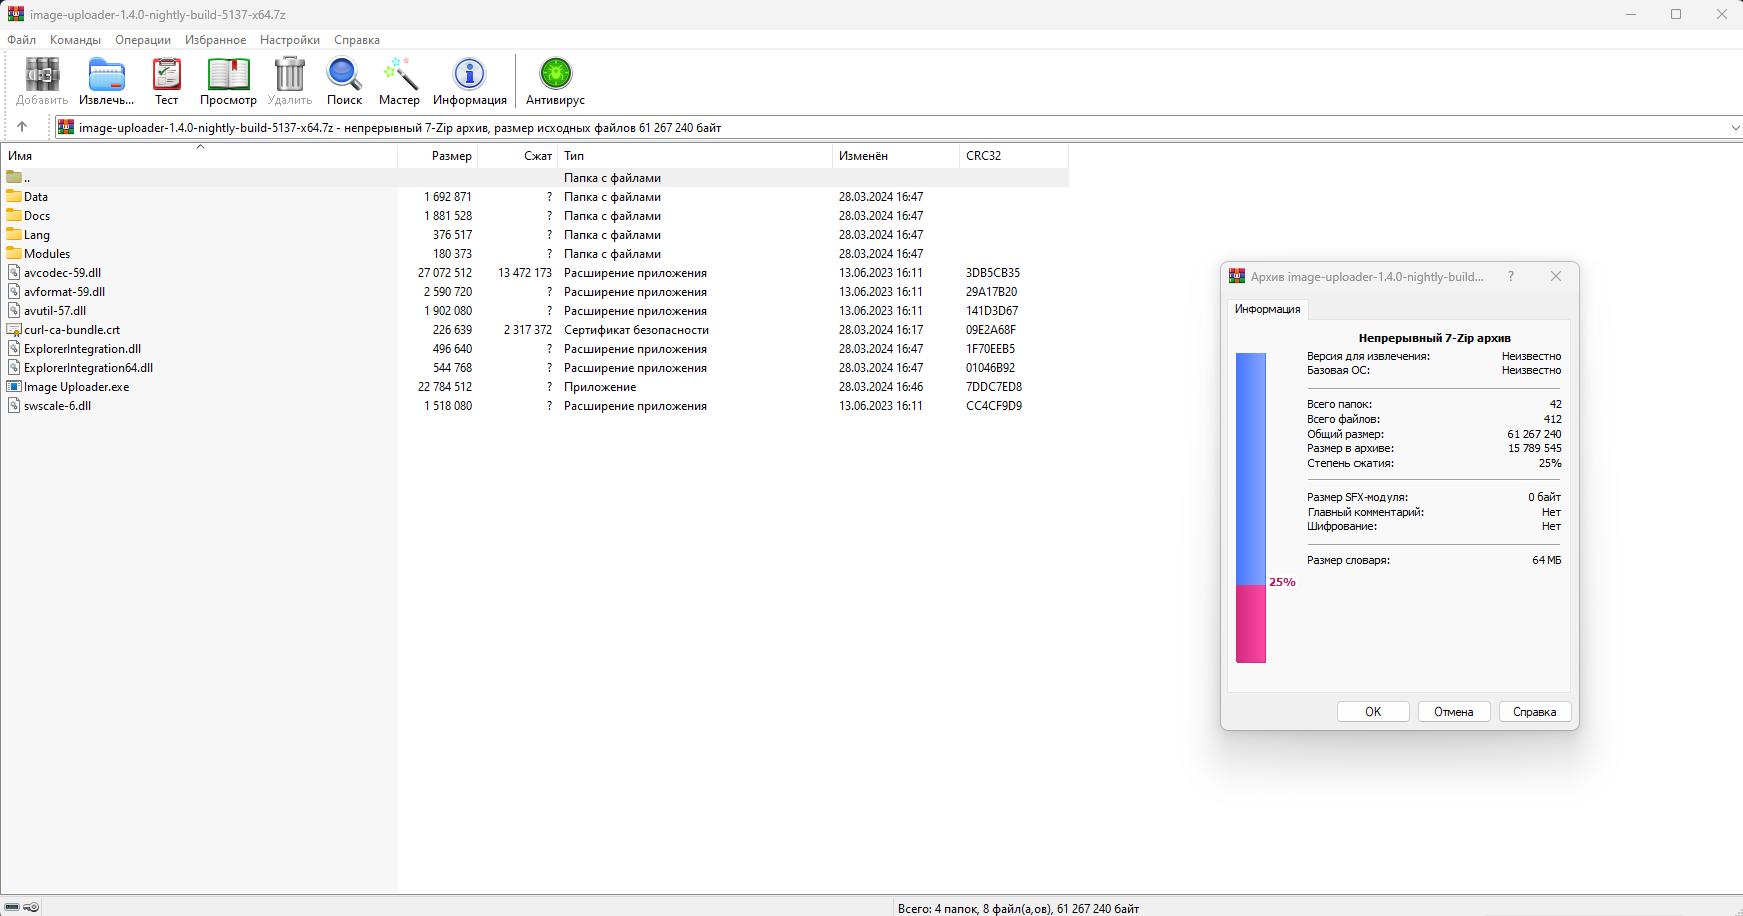Select the Data folder icon
The width and height of the screenshot is (1743, 916).
(x=14, y=197)
